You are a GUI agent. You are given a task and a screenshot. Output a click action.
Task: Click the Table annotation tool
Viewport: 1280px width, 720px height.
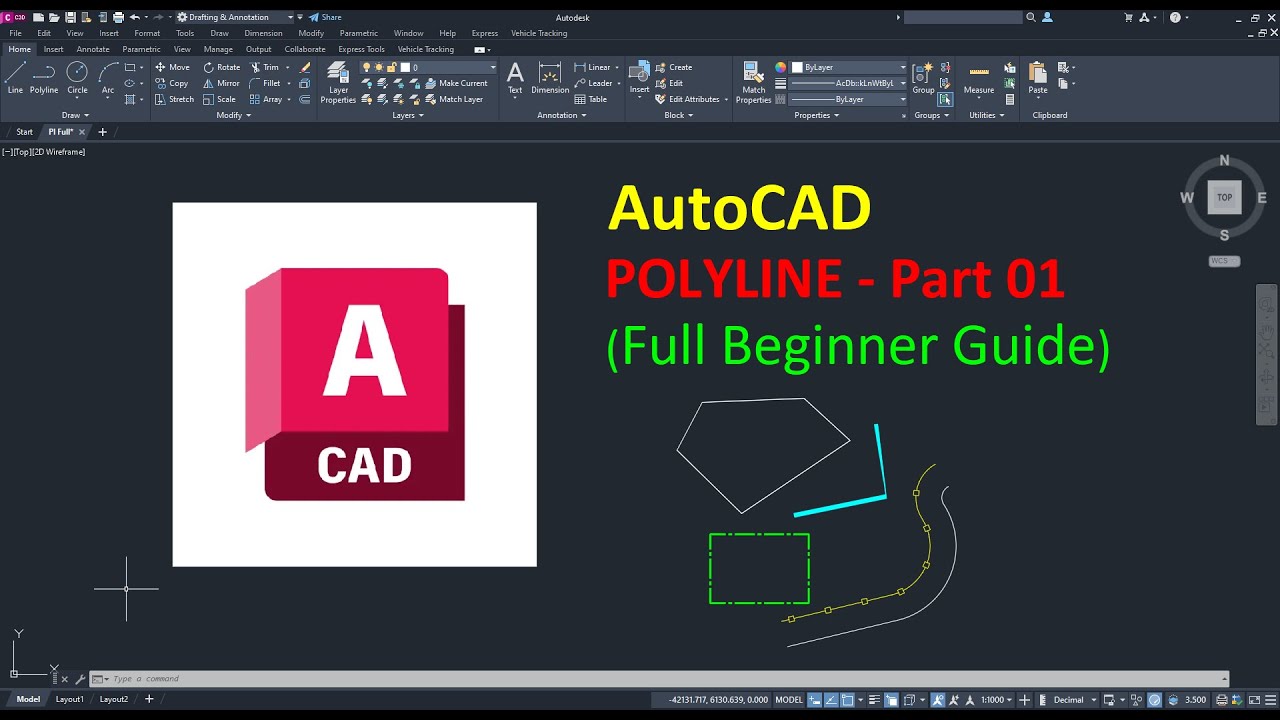(x=590, y=99)
